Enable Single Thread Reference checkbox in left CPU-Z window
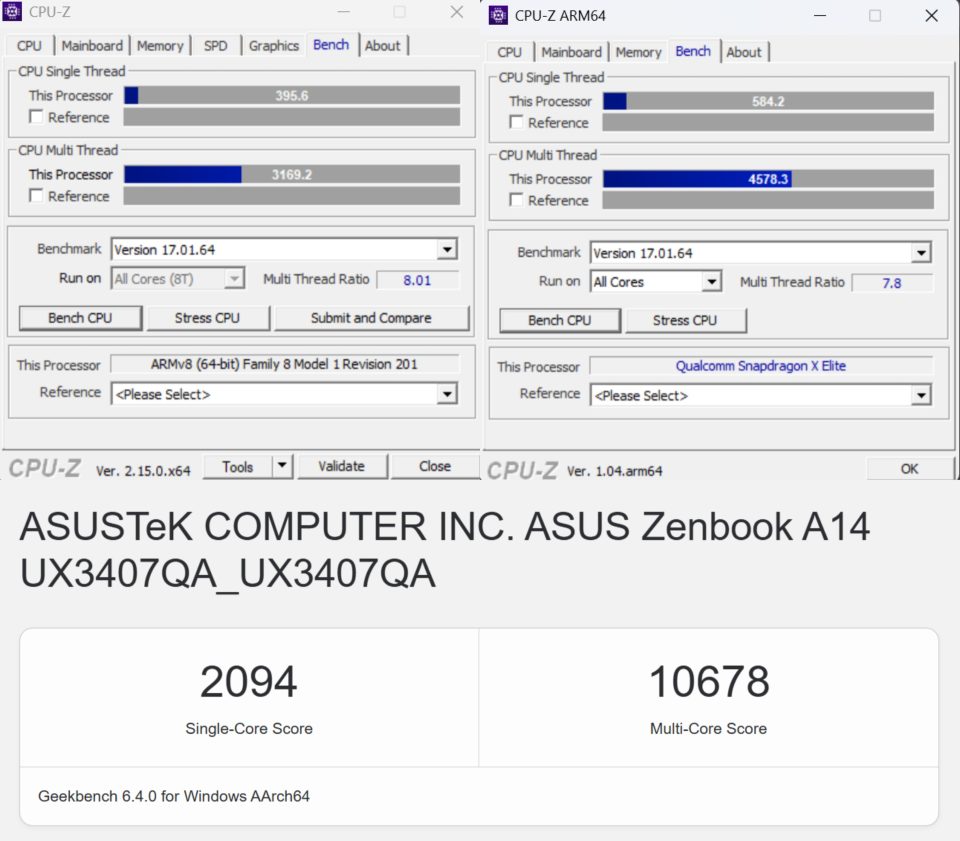 click(x=36, y=116)
